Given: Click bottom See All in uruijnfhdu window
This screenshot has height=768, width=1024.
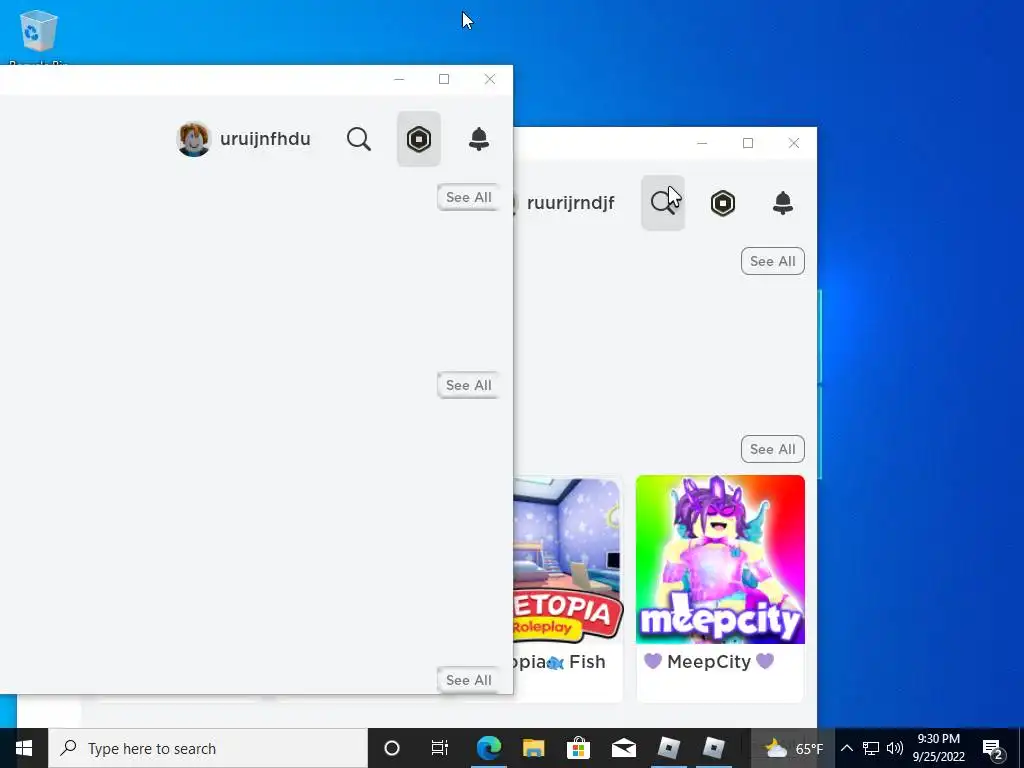Looking at the screenshot, I should [468, 680].
